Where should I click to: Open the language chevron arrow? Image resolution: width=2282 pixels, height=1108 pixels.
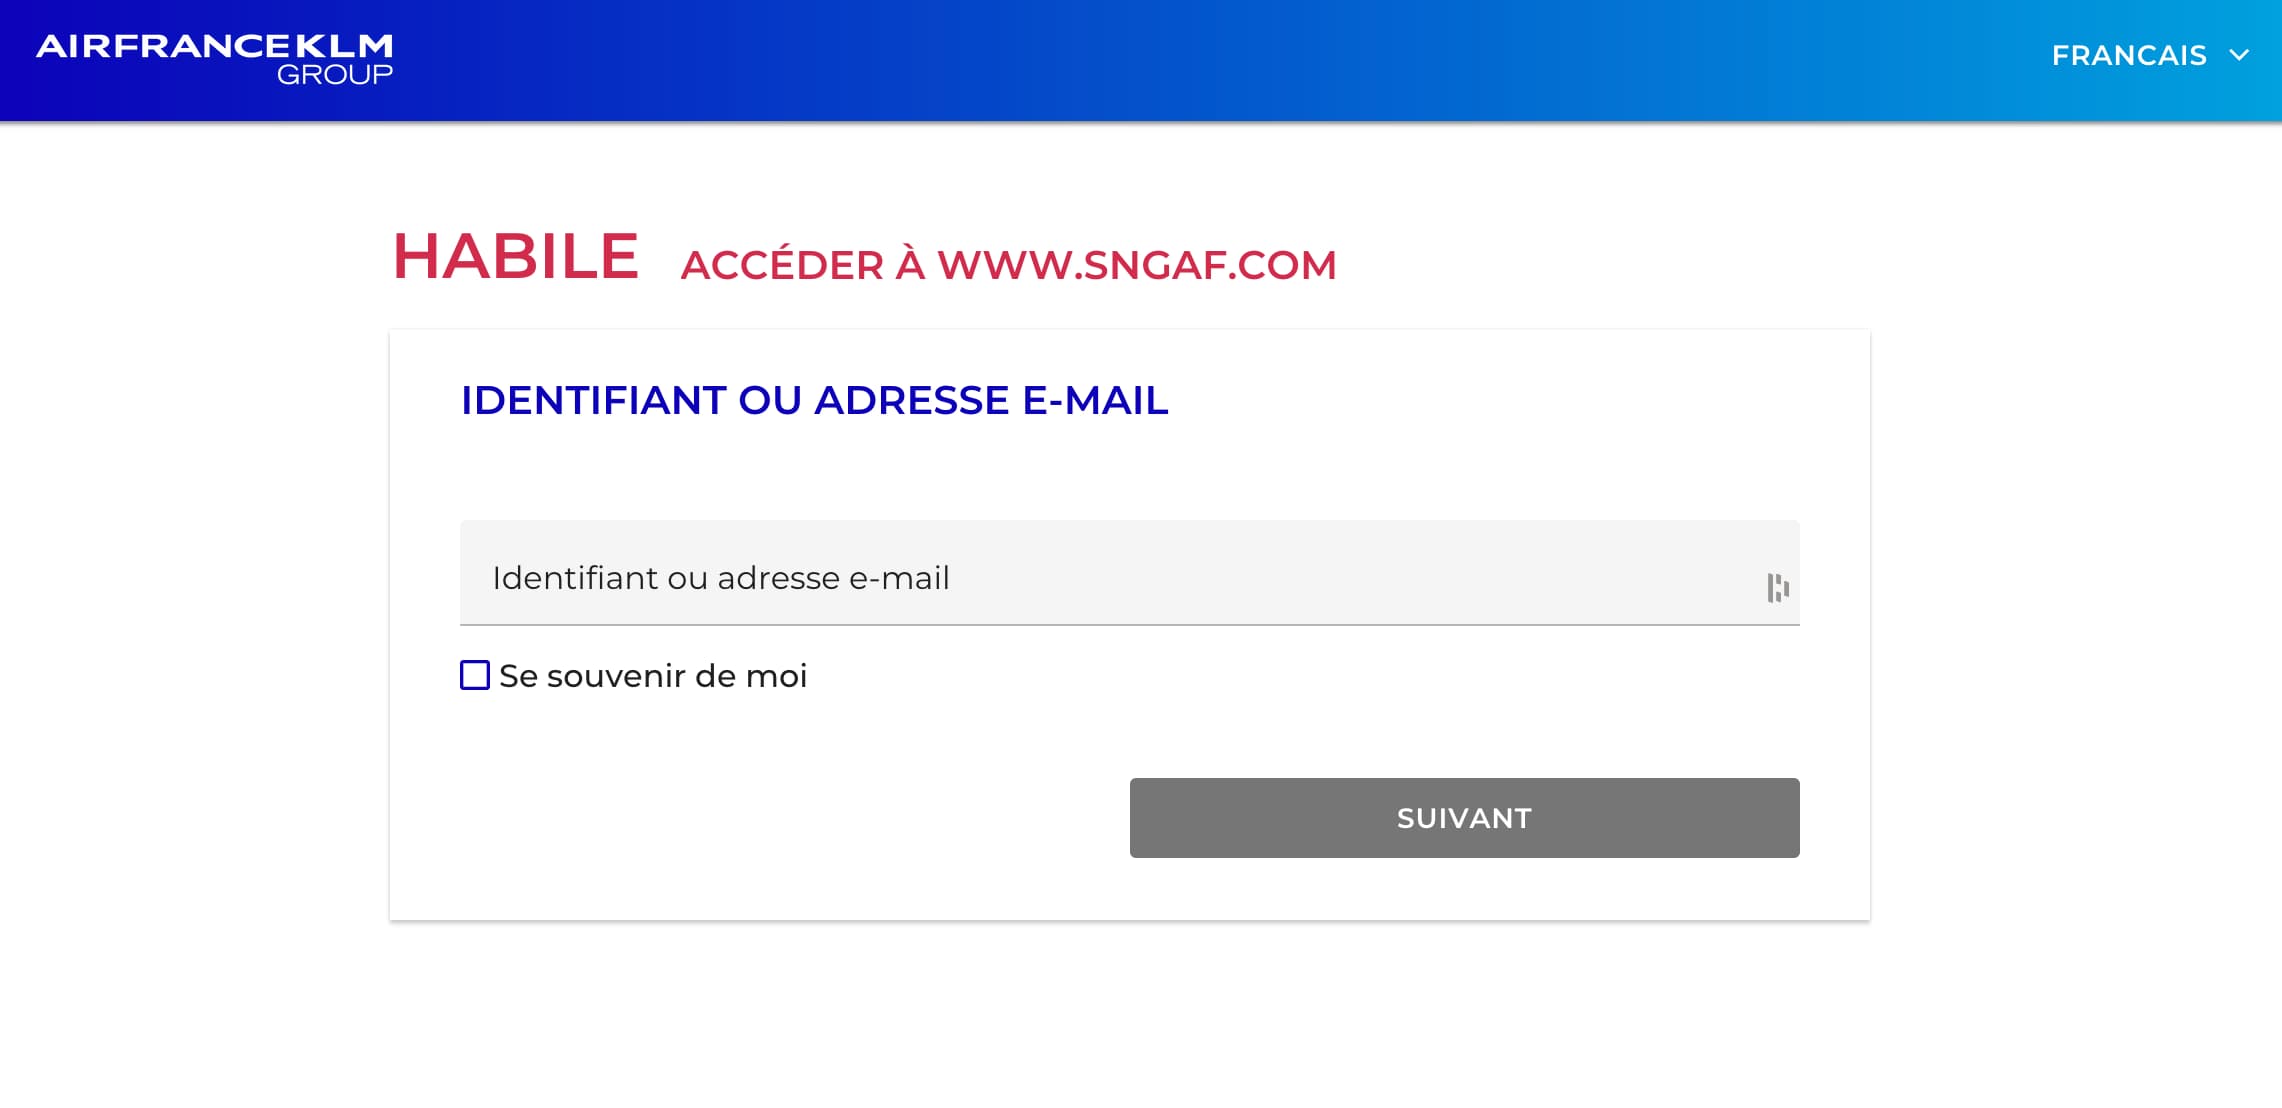(2237, 57)
